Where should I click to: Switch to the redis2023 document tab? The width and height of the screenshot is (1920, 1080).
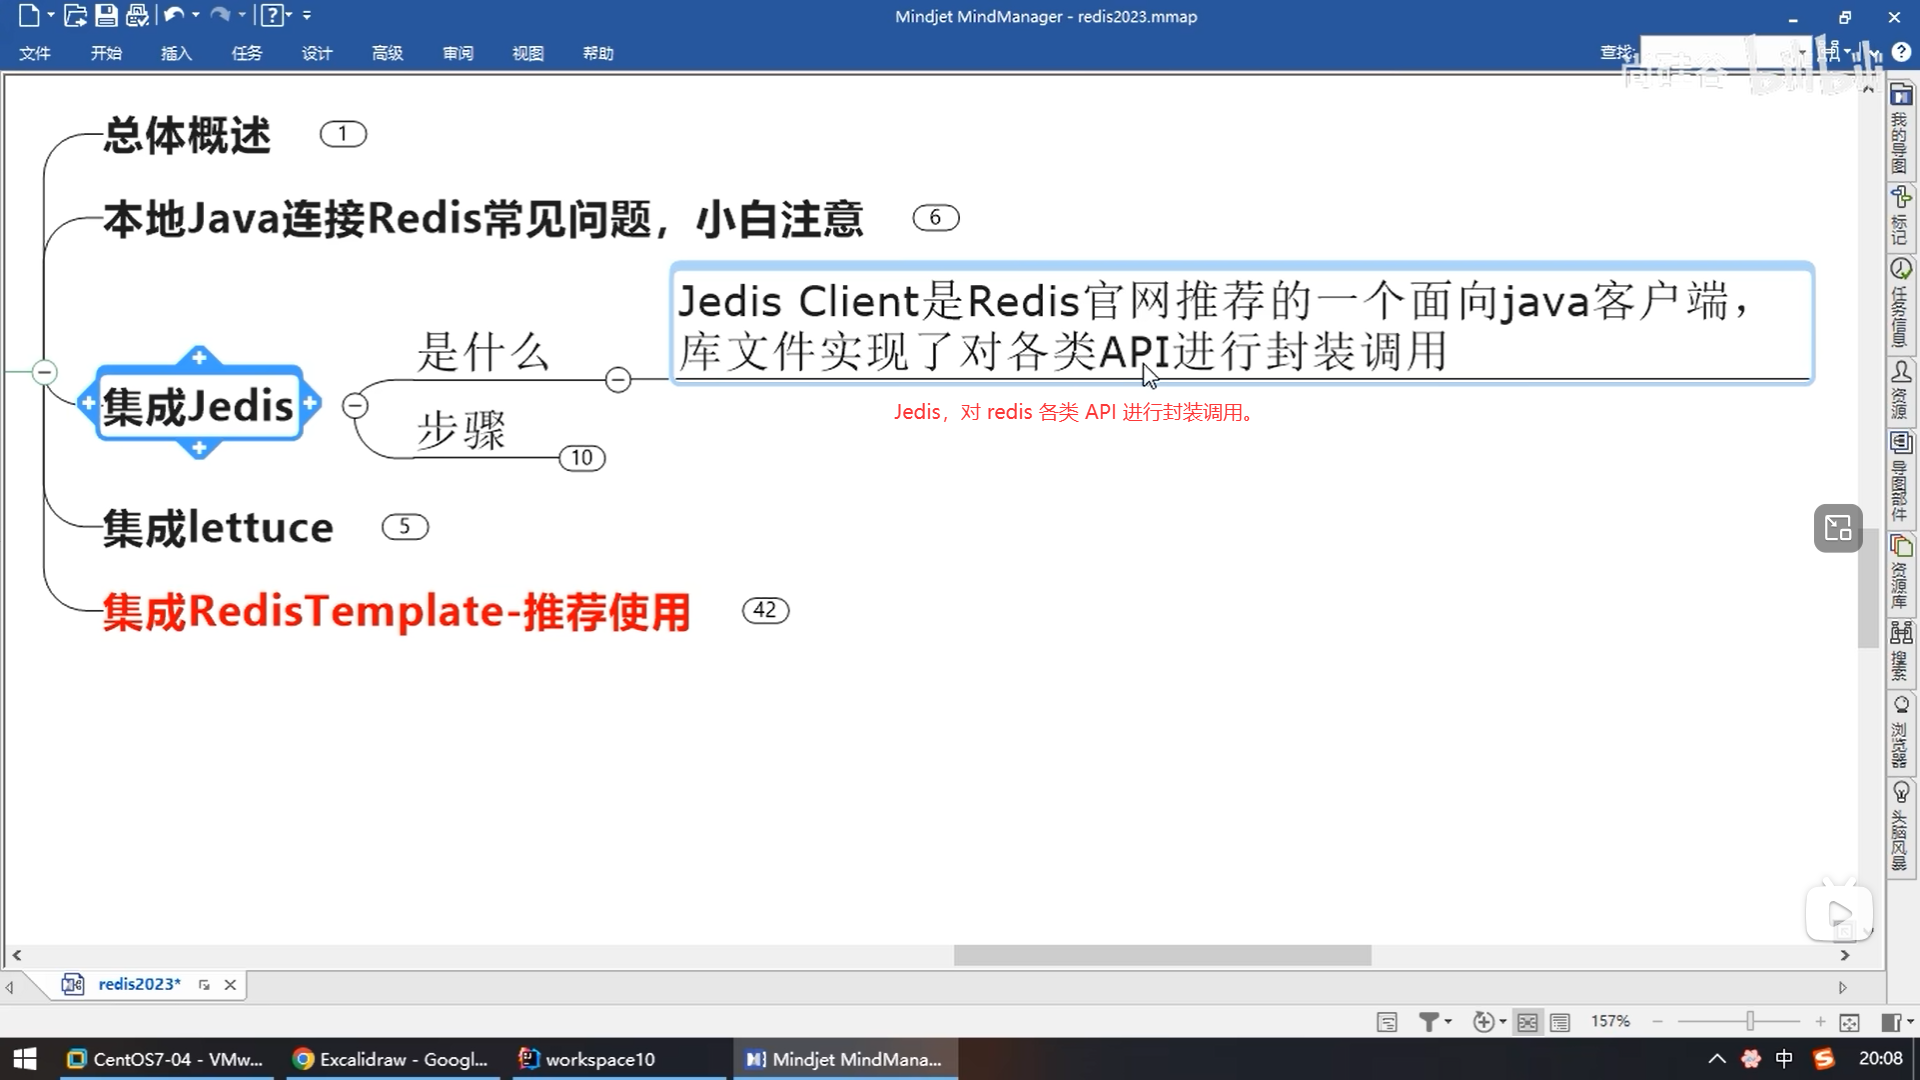139,984
